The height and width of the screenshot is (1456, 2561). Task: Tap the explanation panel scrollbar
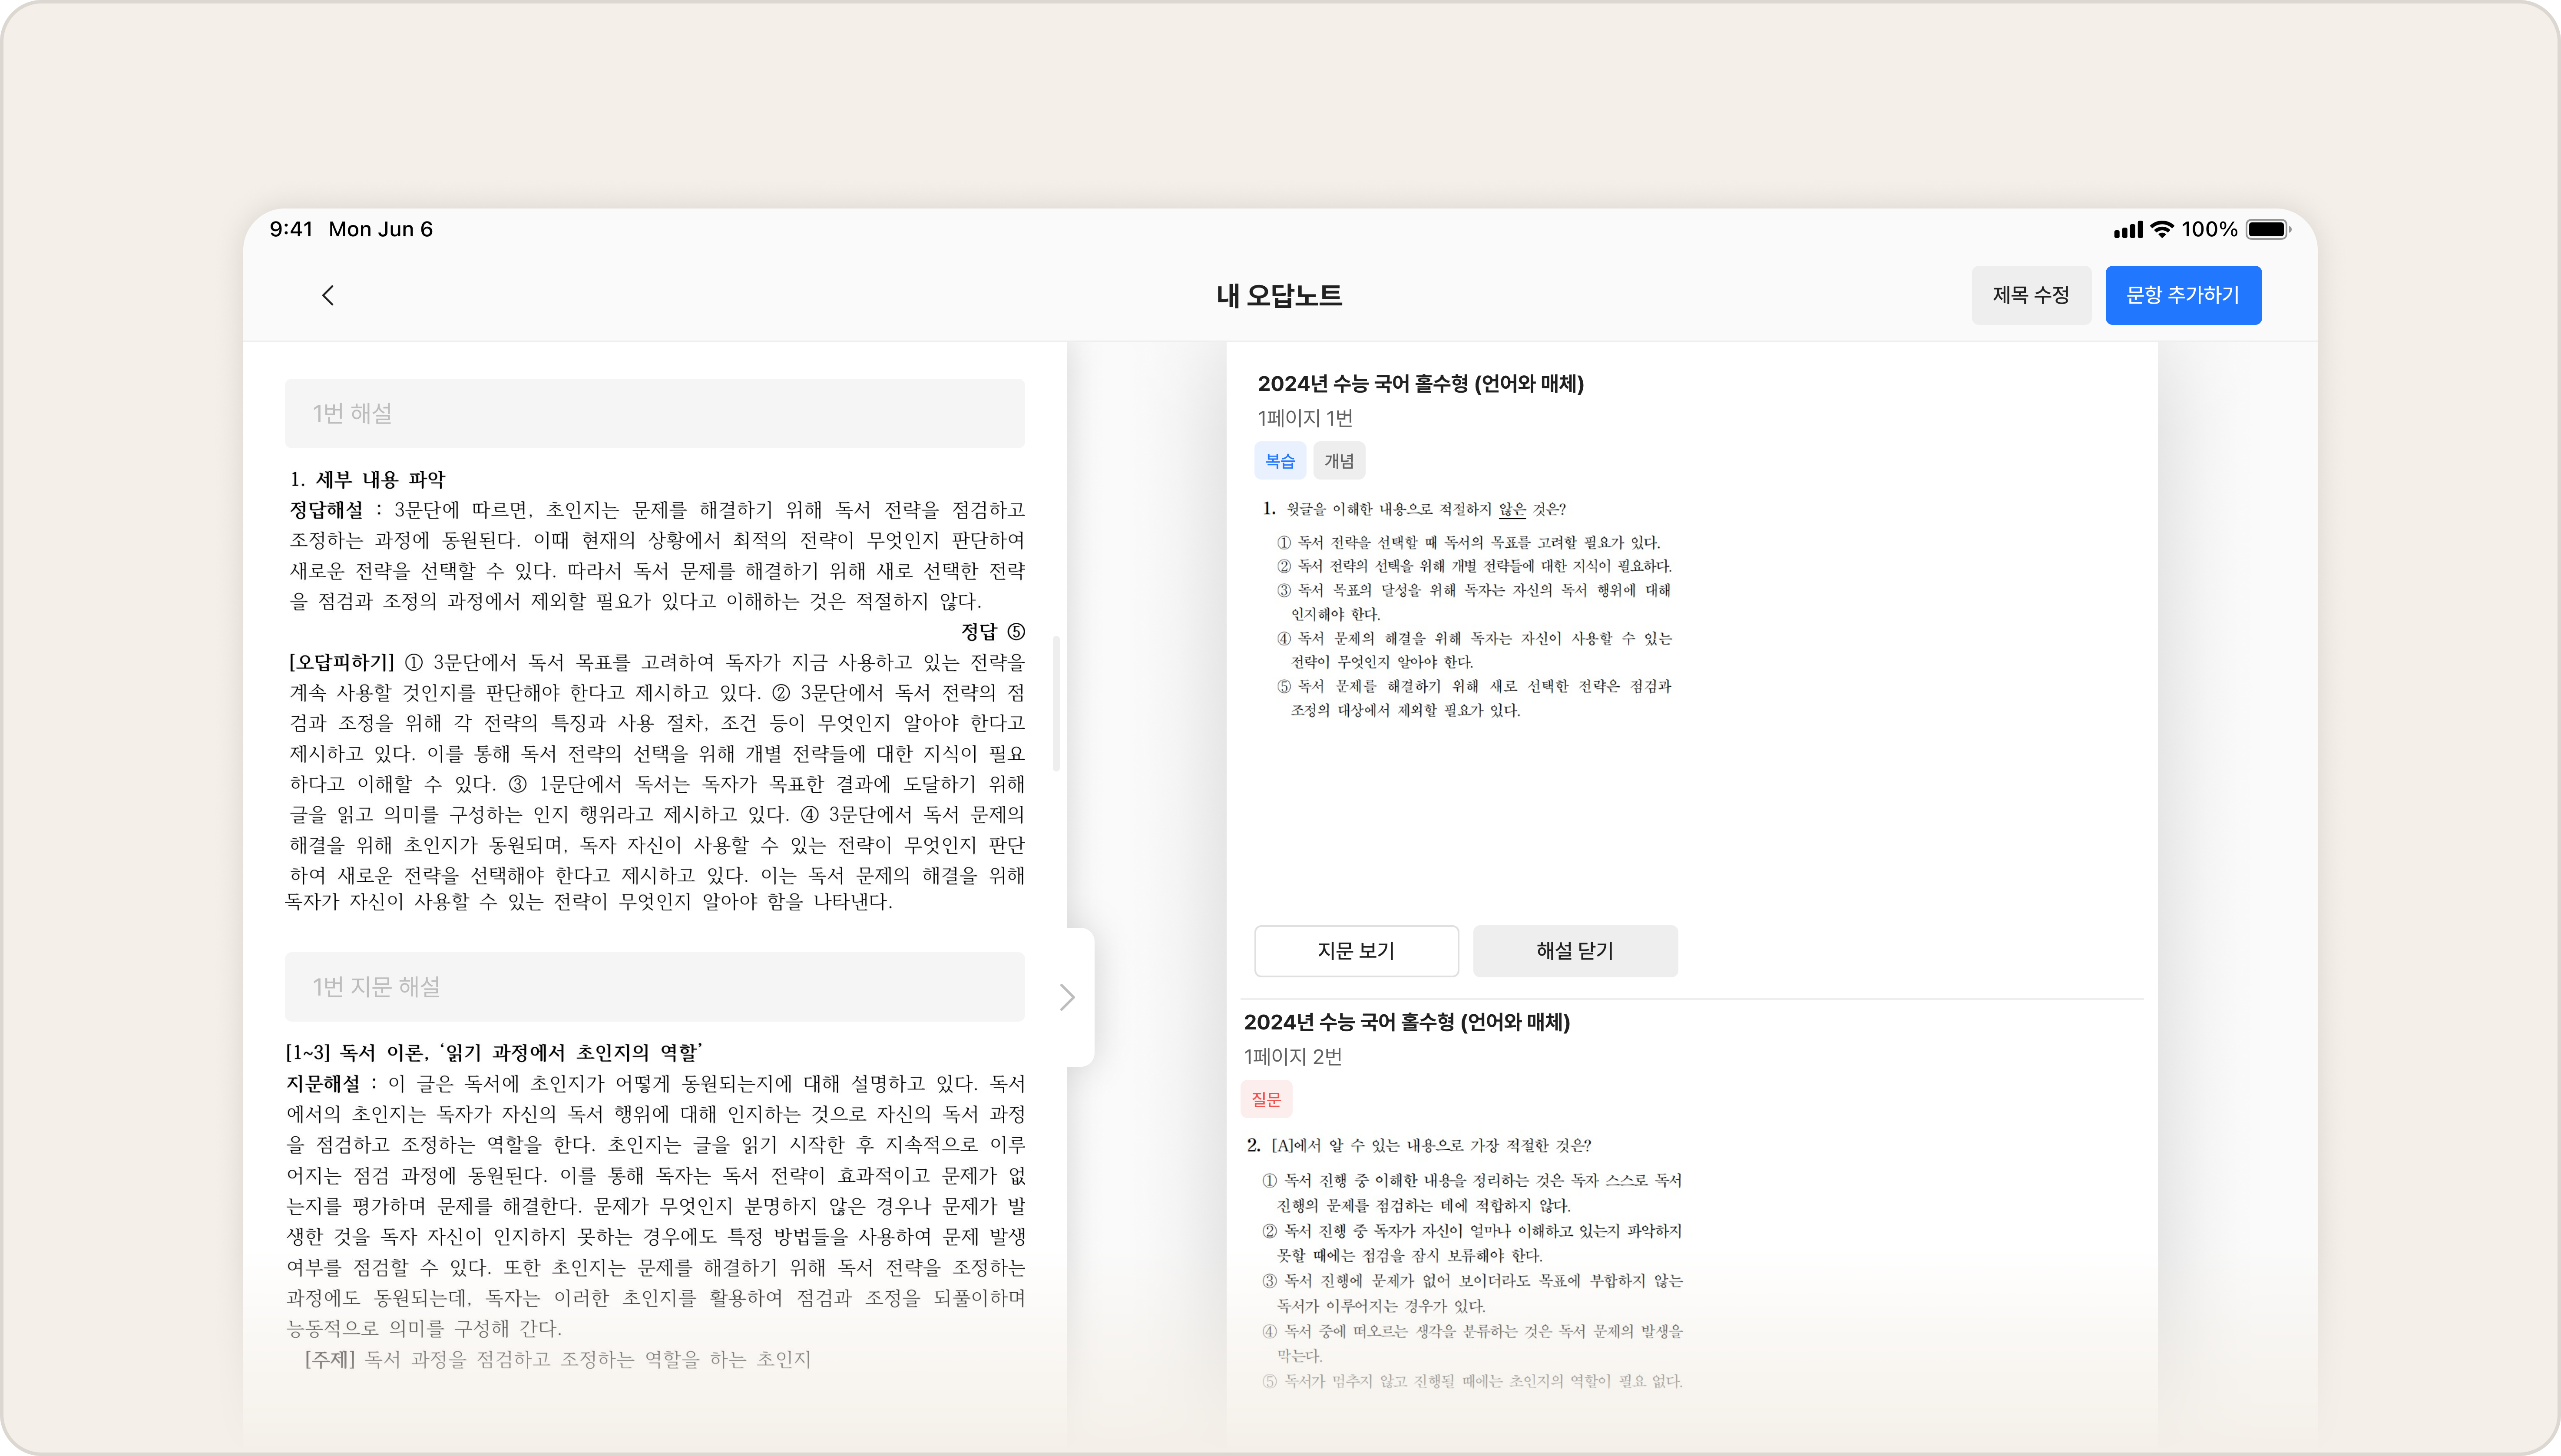(x=1056, y=703)
